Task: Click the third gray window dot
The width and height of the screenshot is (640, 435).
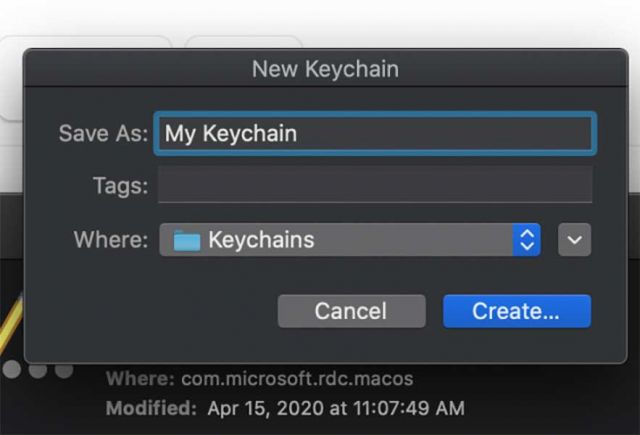Action: (64, 370)
